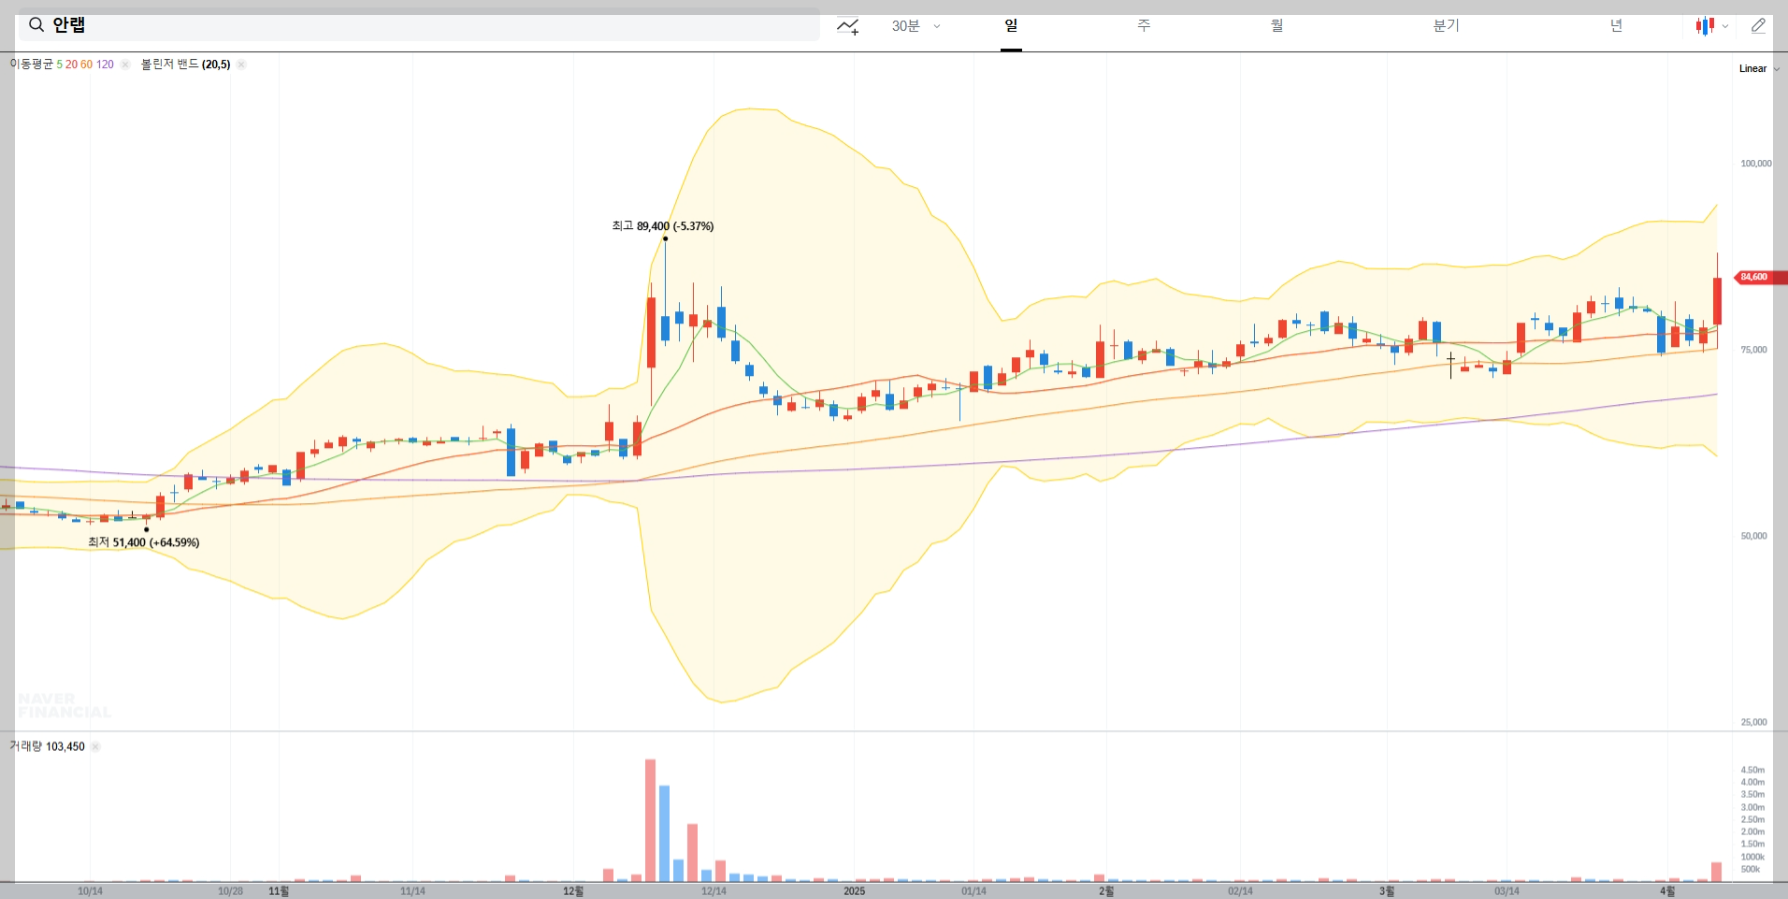Click the tallest red volume bar
Viewport: 1788px width, 899px height.
[x=650, y=821]
